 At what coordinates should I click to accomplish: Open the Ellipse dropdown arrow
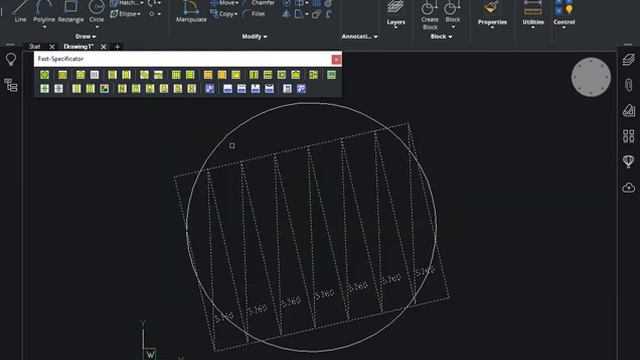coord(139,14)
